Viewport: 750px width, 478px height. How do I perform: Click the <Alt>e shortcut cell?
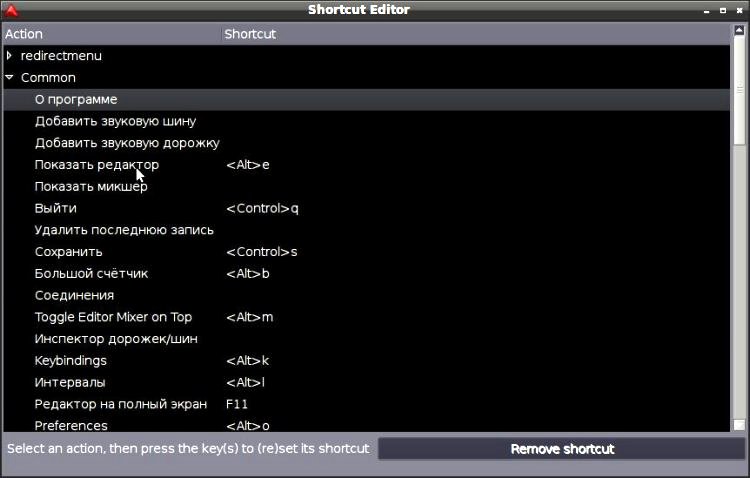tap(248, 165)
